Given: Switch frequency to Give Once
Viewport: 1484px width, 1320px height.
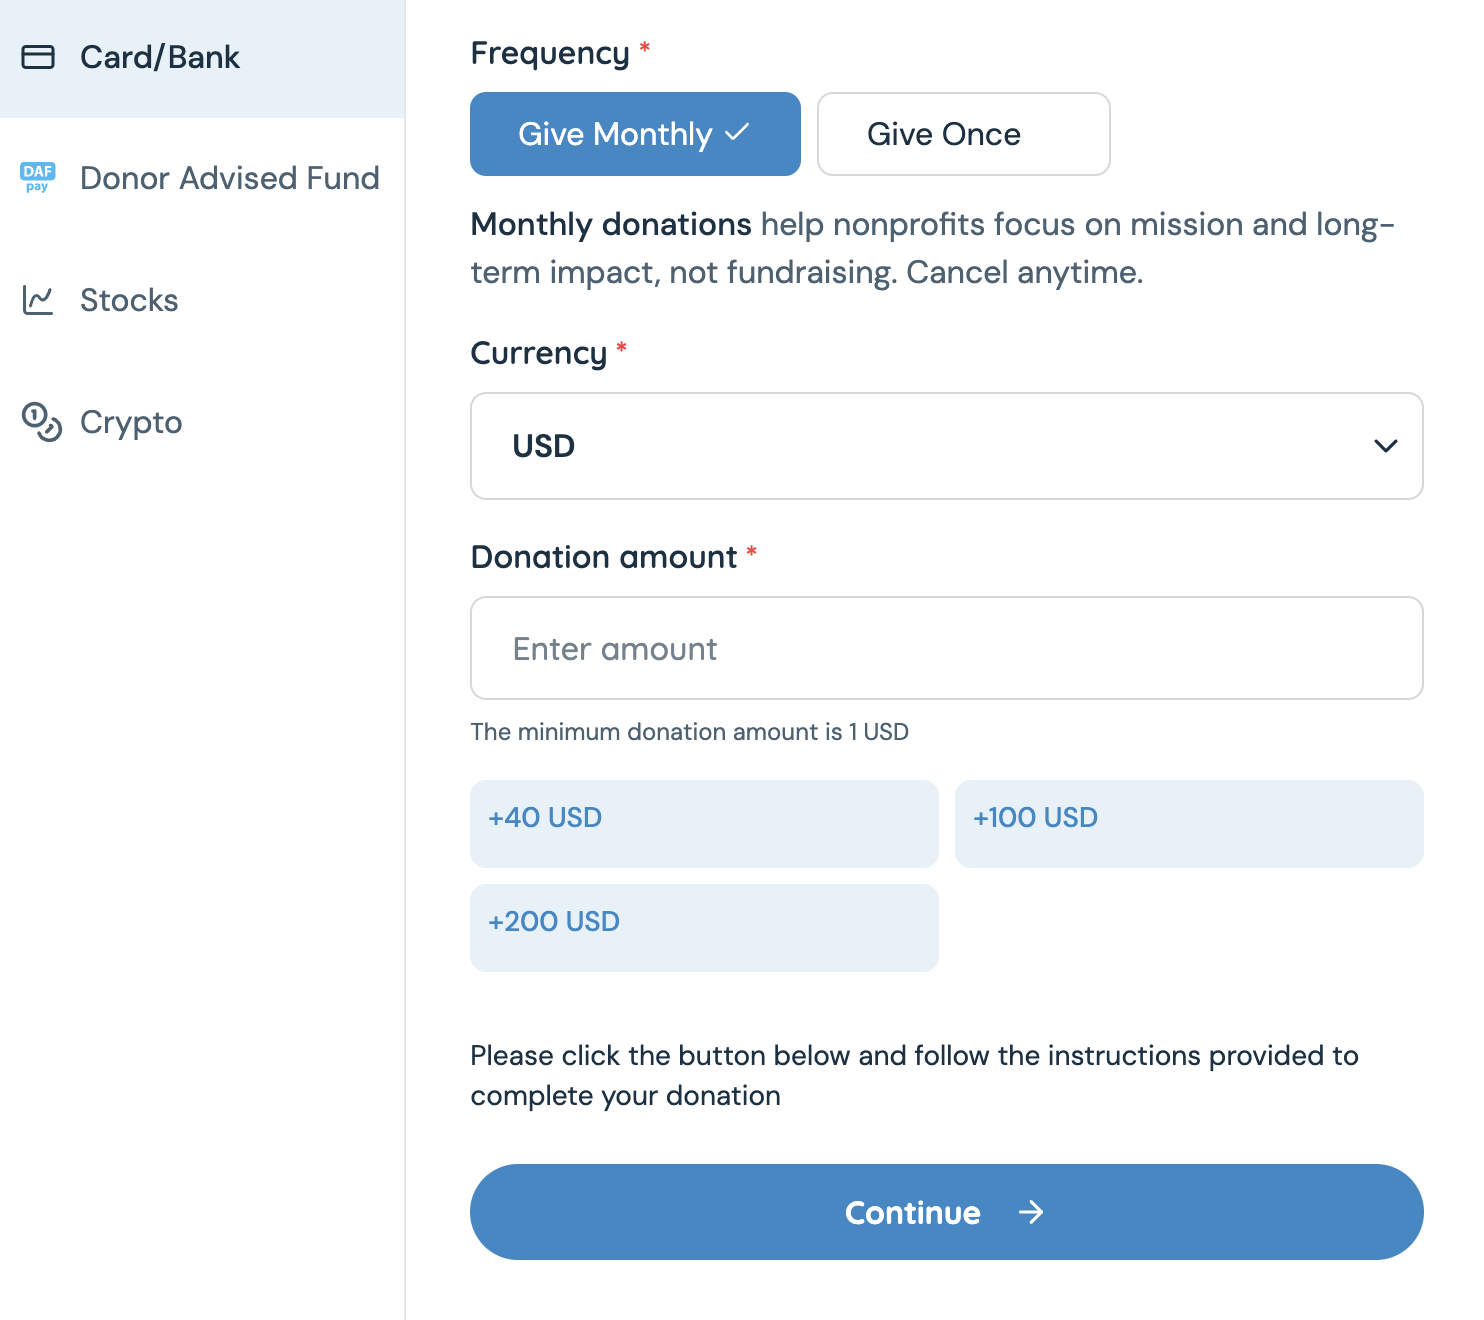Looking at the screenshot, I should pyautogui.click(x=963, y=134).
